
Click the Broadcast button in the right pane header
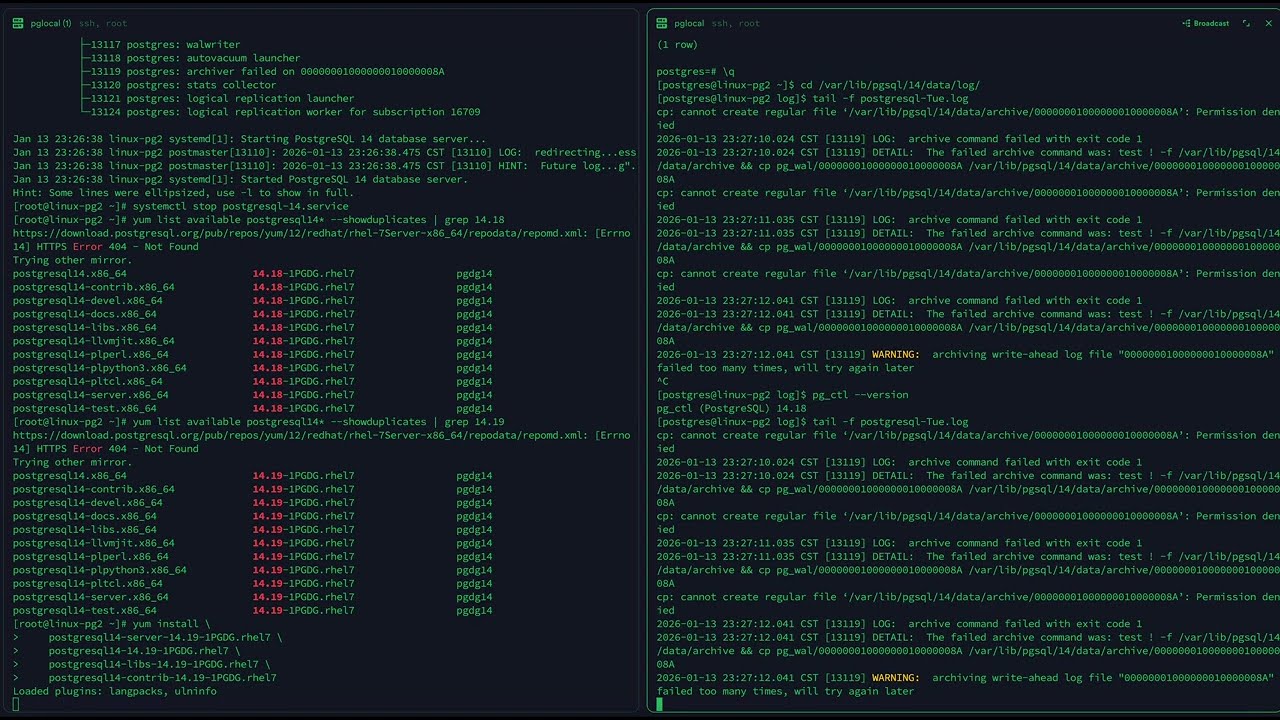1205,23
